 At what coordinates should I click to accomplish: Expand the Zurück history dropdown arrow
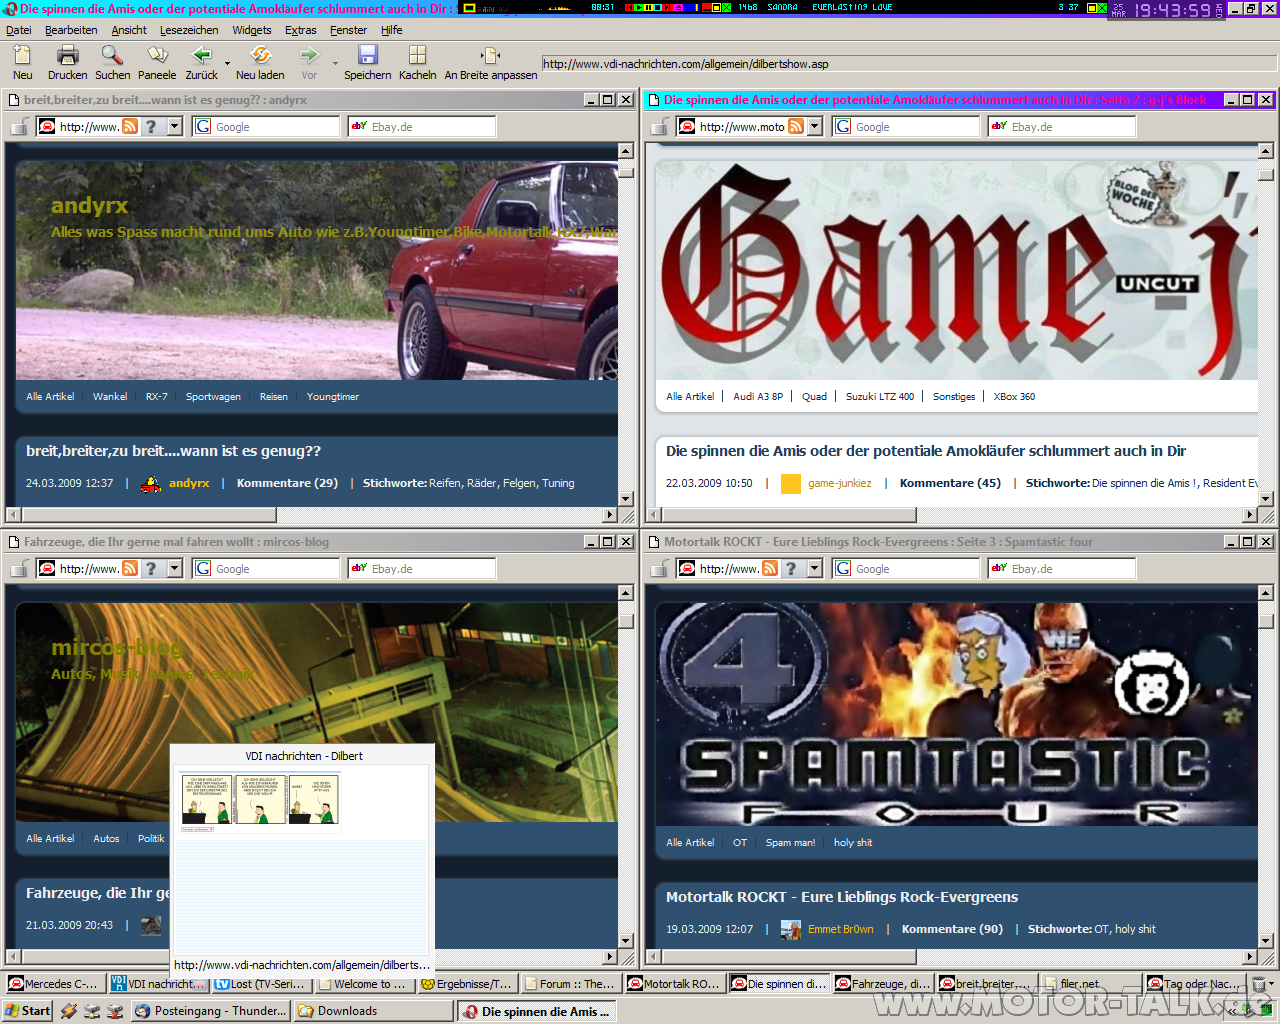click(227, 63)
